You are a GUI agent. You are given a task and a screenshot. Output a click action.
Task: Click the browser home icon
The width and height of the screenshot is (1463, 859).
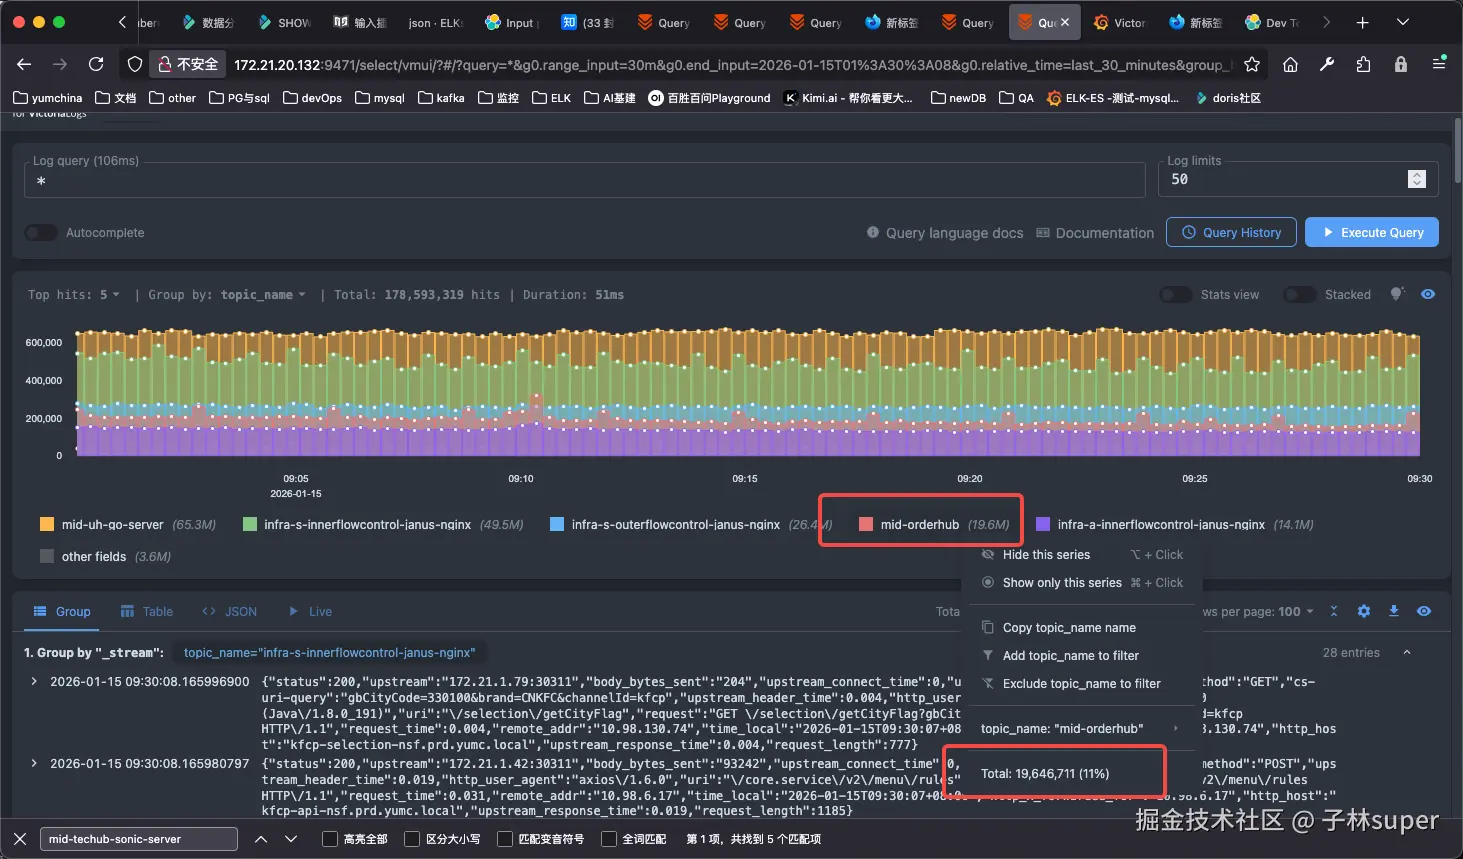(x=1290, y=64)
